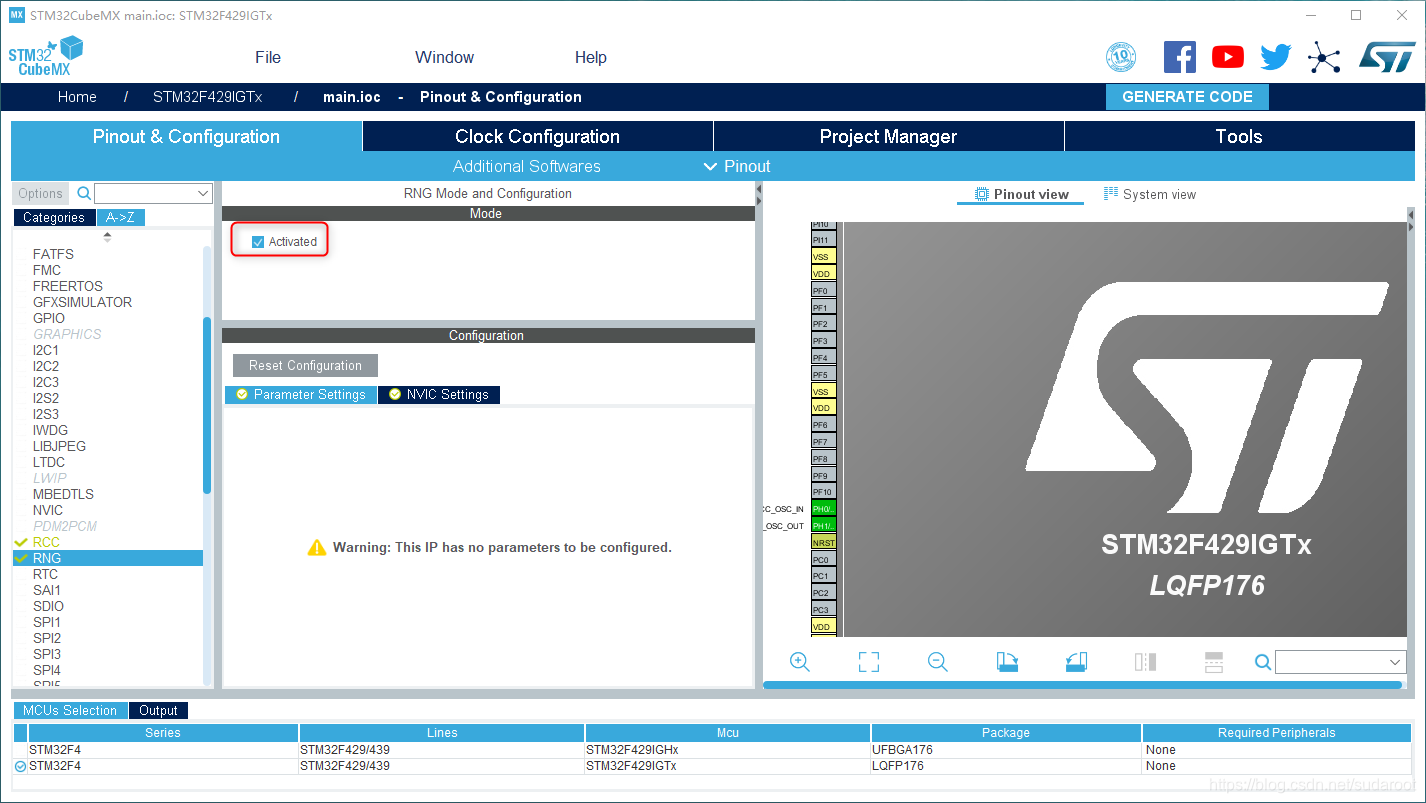Open the Parameter Settings tab
Viewport: 1426px width, 803px height.
[301, 395]
